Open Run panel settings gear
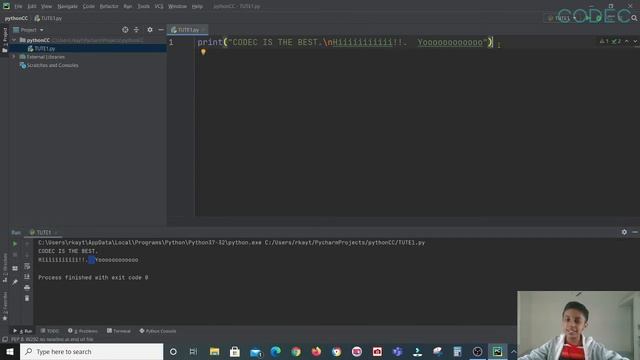 [x=624, y=232]
